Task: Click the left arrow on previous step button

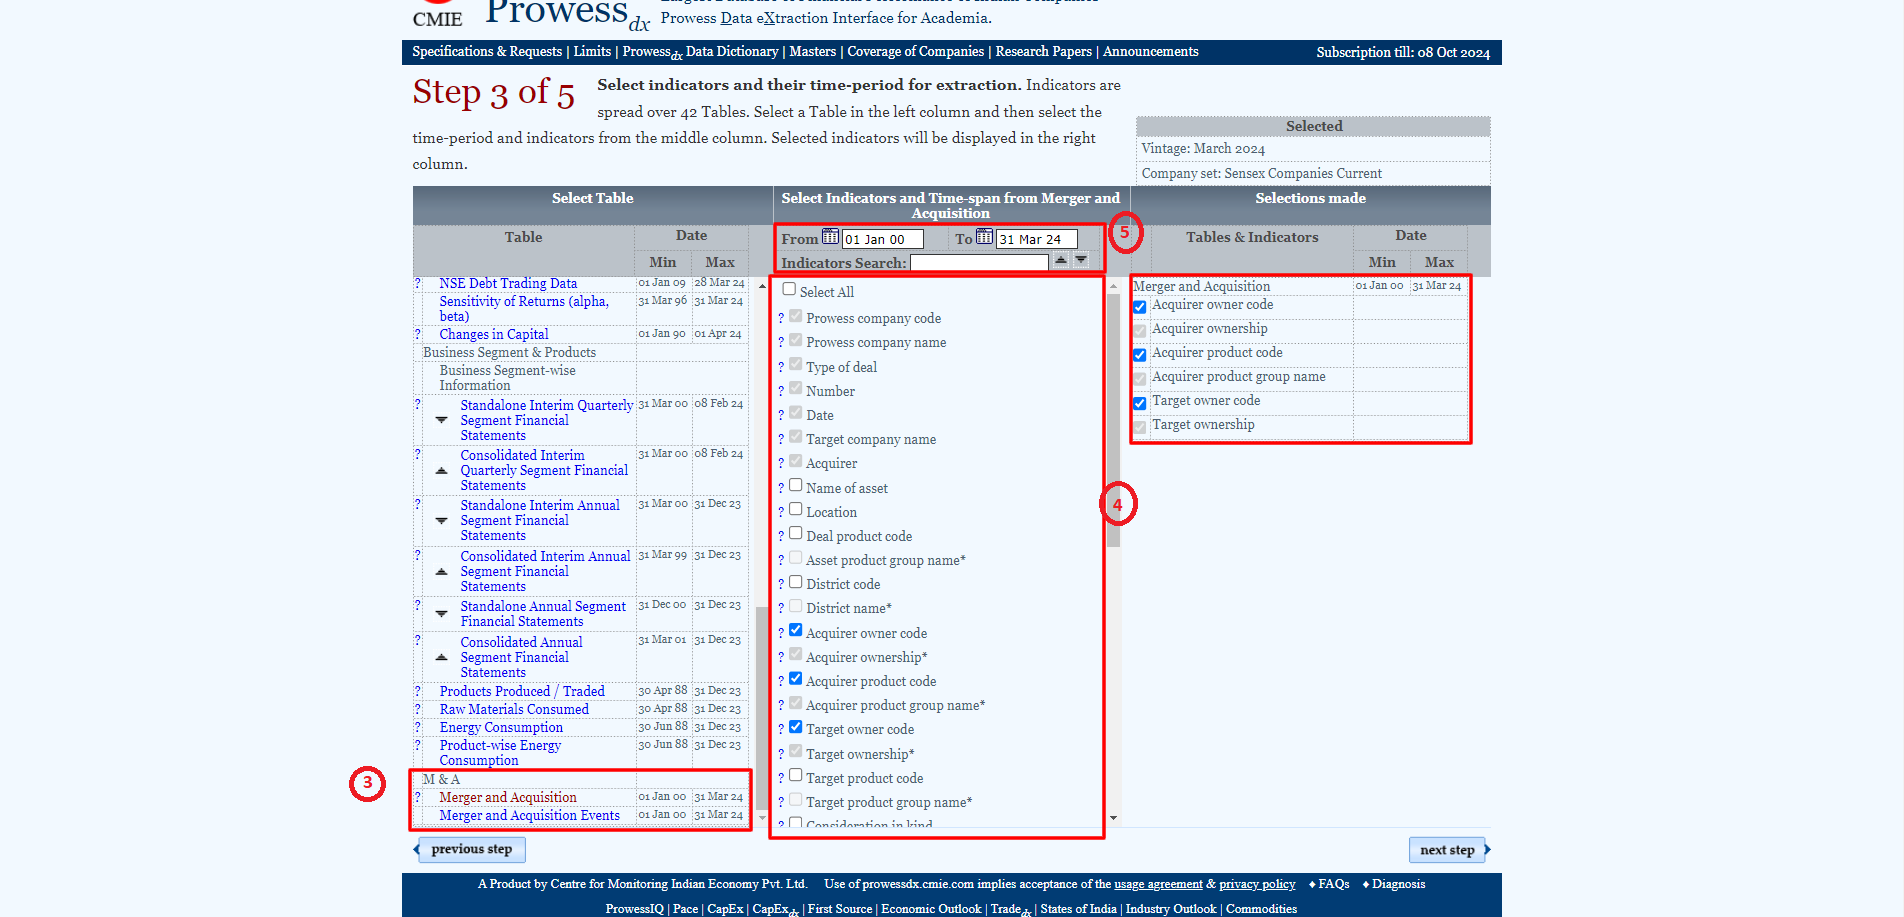Action: (418, 850)
